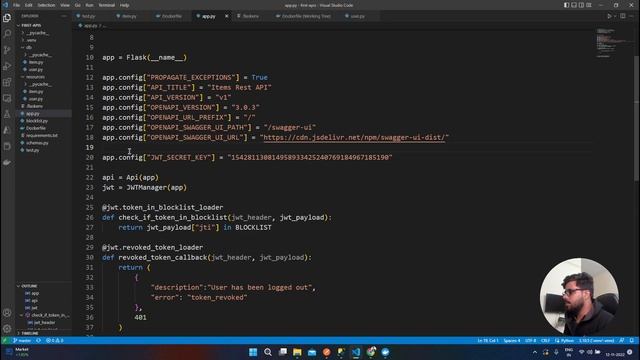Image resolution: width=640 pixels, height=360 pixels.
Task: Toggle Primary Side Bar layout icon
Action: [567, 5]
